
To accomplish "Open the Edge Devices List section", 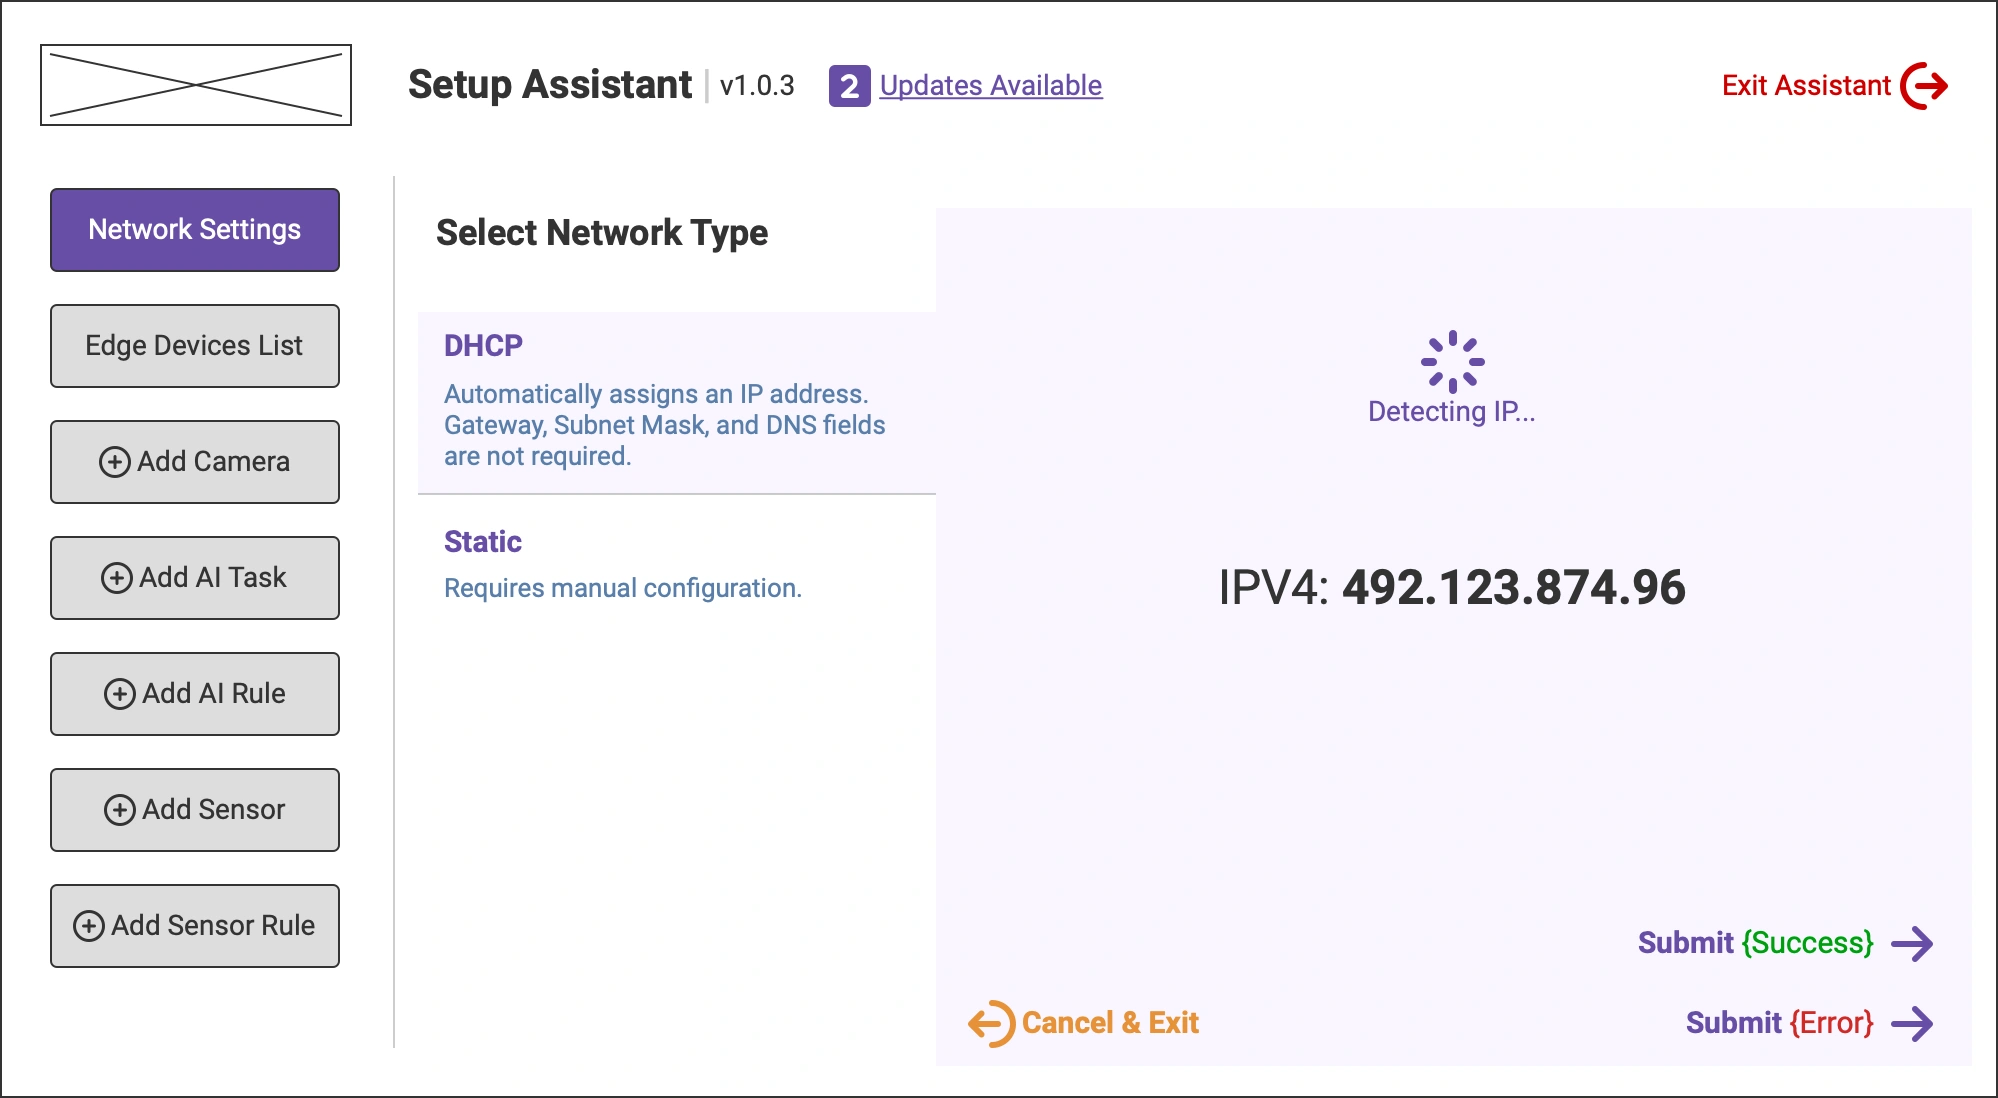I will point(194,345).
